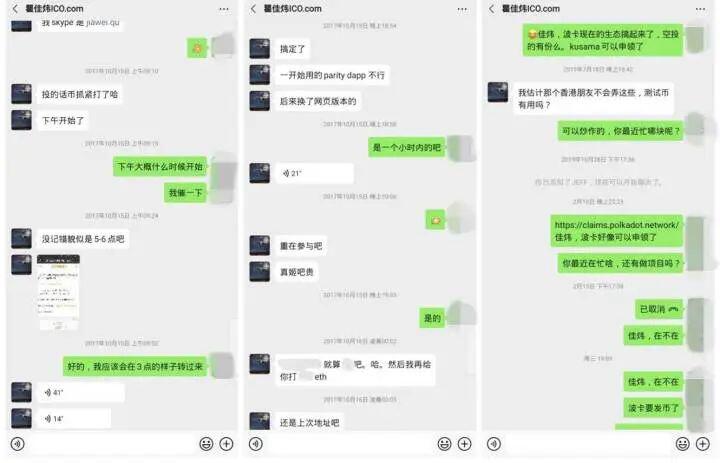Switch to voice input in right chat

(x=494, y=444)
